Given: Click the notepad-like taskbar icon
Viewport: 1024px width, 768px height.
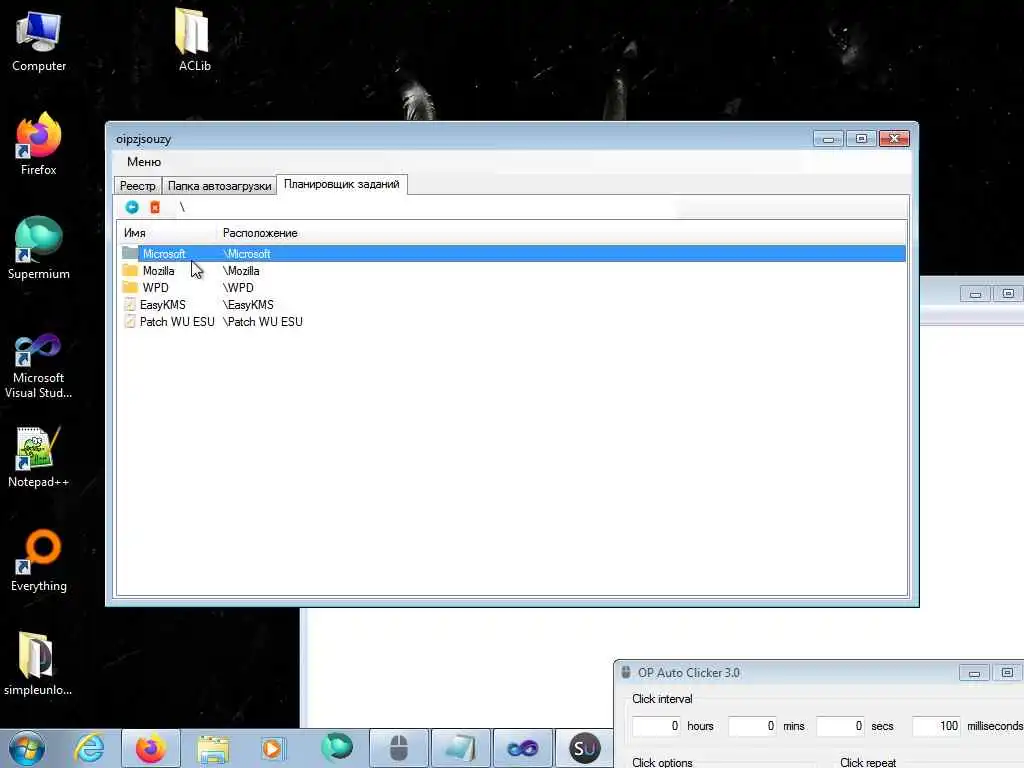Looking at the screenshot, I should [x=460, y=748].
